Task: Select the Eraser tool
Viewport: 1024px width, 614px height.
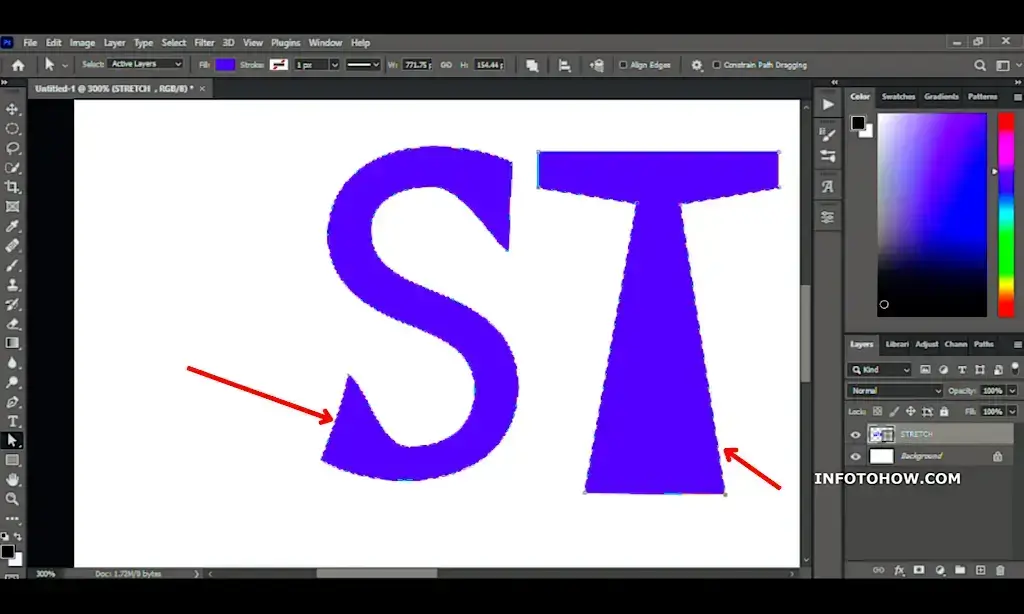Action: point(12,324)
